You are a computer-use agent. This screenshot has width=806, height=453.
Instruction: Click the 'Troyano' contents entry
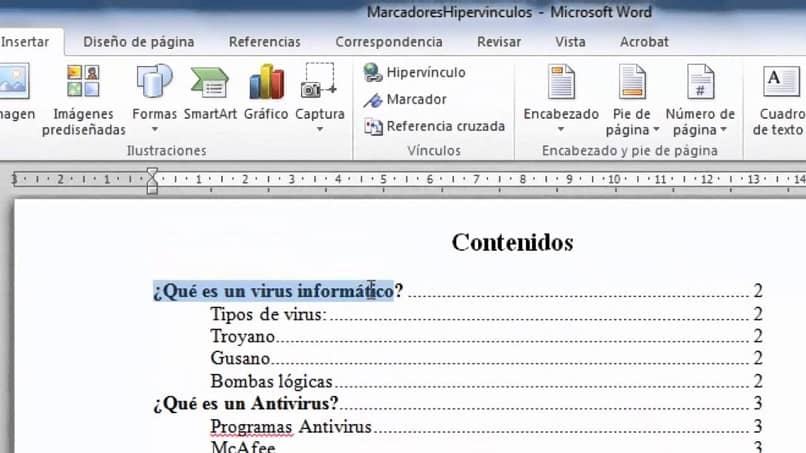243,337
